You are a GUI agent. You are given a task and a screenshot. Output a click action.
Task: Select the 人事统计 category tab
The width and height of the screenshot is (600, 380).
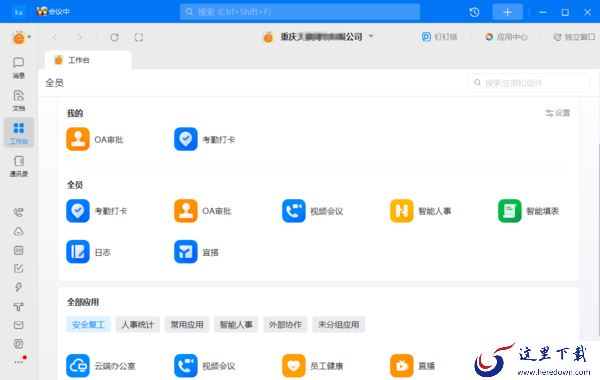[138, 325]
